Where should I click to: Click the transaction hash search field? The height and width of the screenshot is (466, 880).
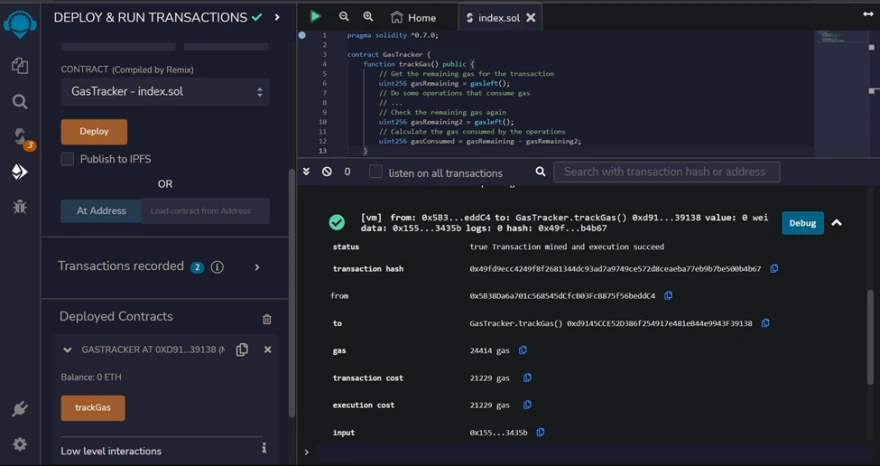pyautogui.click(x=668, y=172)
